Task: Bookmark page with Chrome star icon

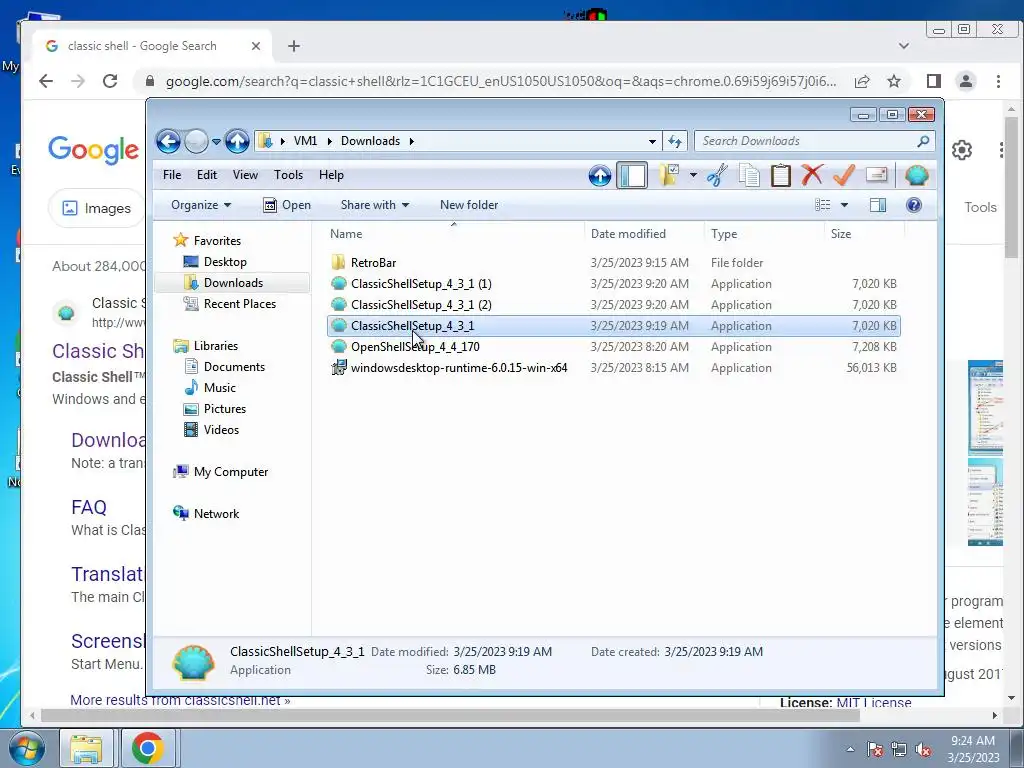Action: point(894,81)
